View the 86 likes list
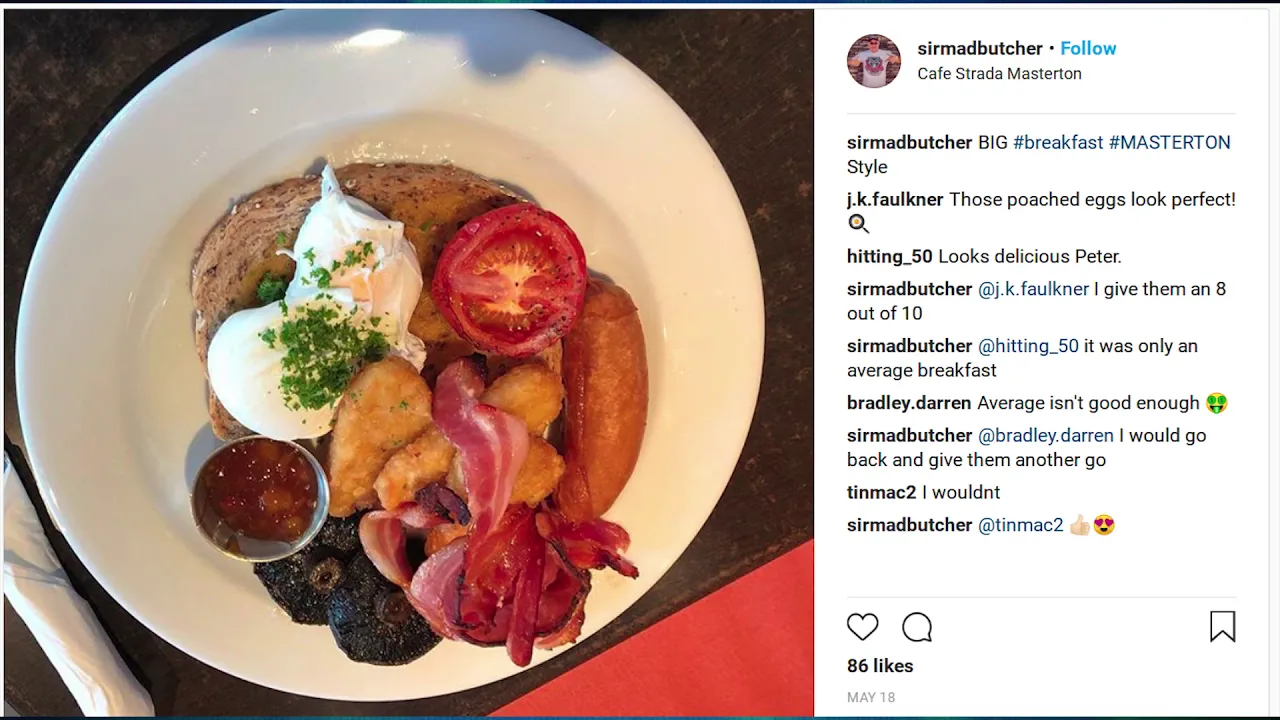Viewport: 1280px width, 720px height. click(880, 666)
